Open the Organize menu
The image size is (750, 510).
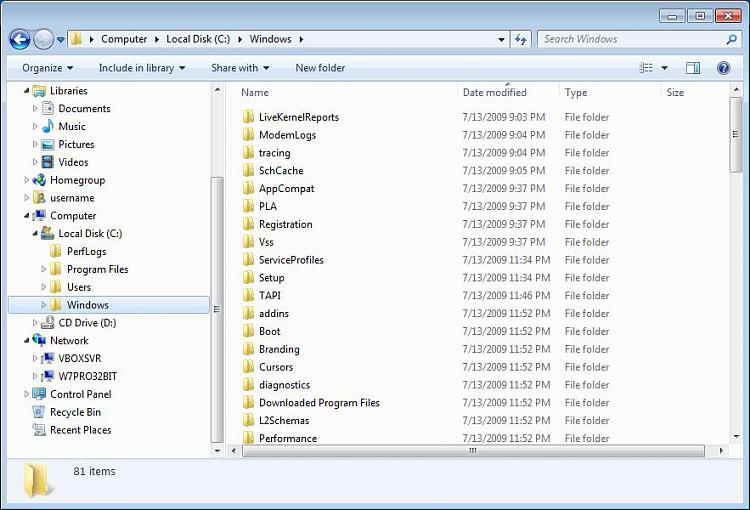pyautogui.click(x=47, y=68)
